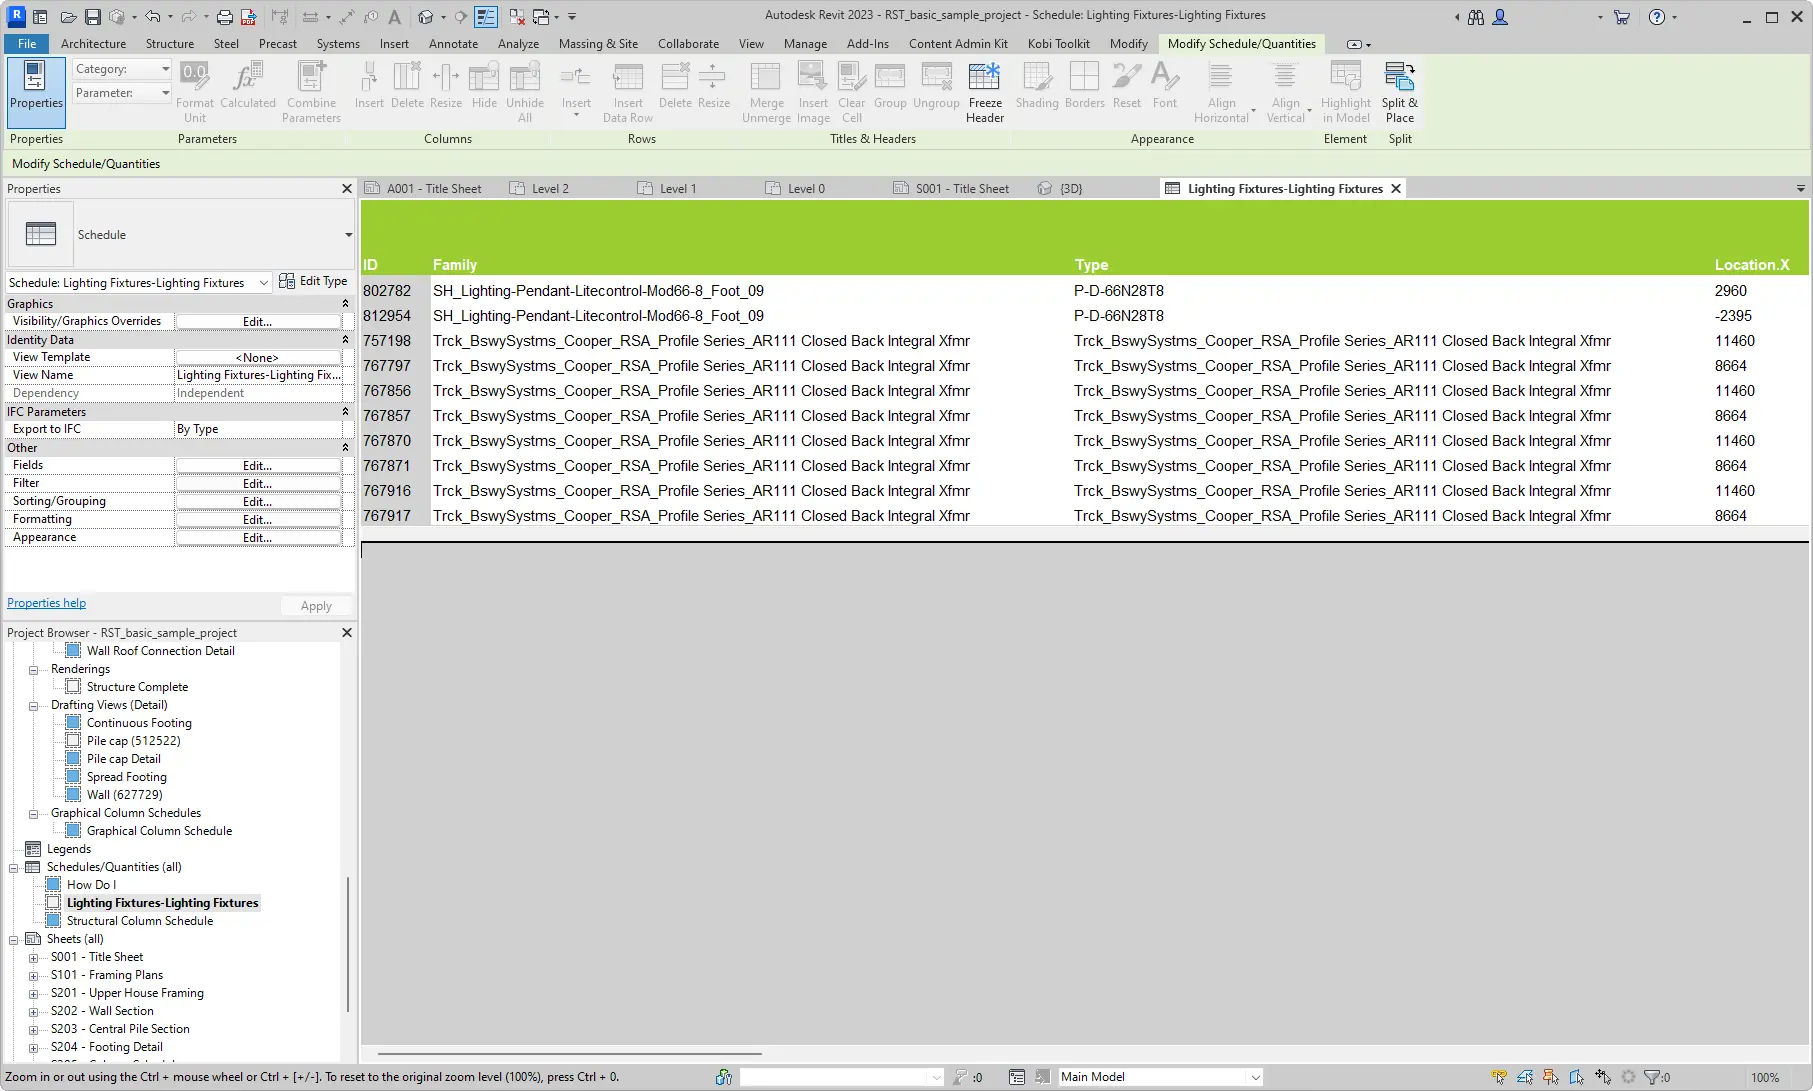1813x1091 pixels.
Task: Select the Align Horizontal tool
Action: pyautogui.click(x=1221, y=90)
